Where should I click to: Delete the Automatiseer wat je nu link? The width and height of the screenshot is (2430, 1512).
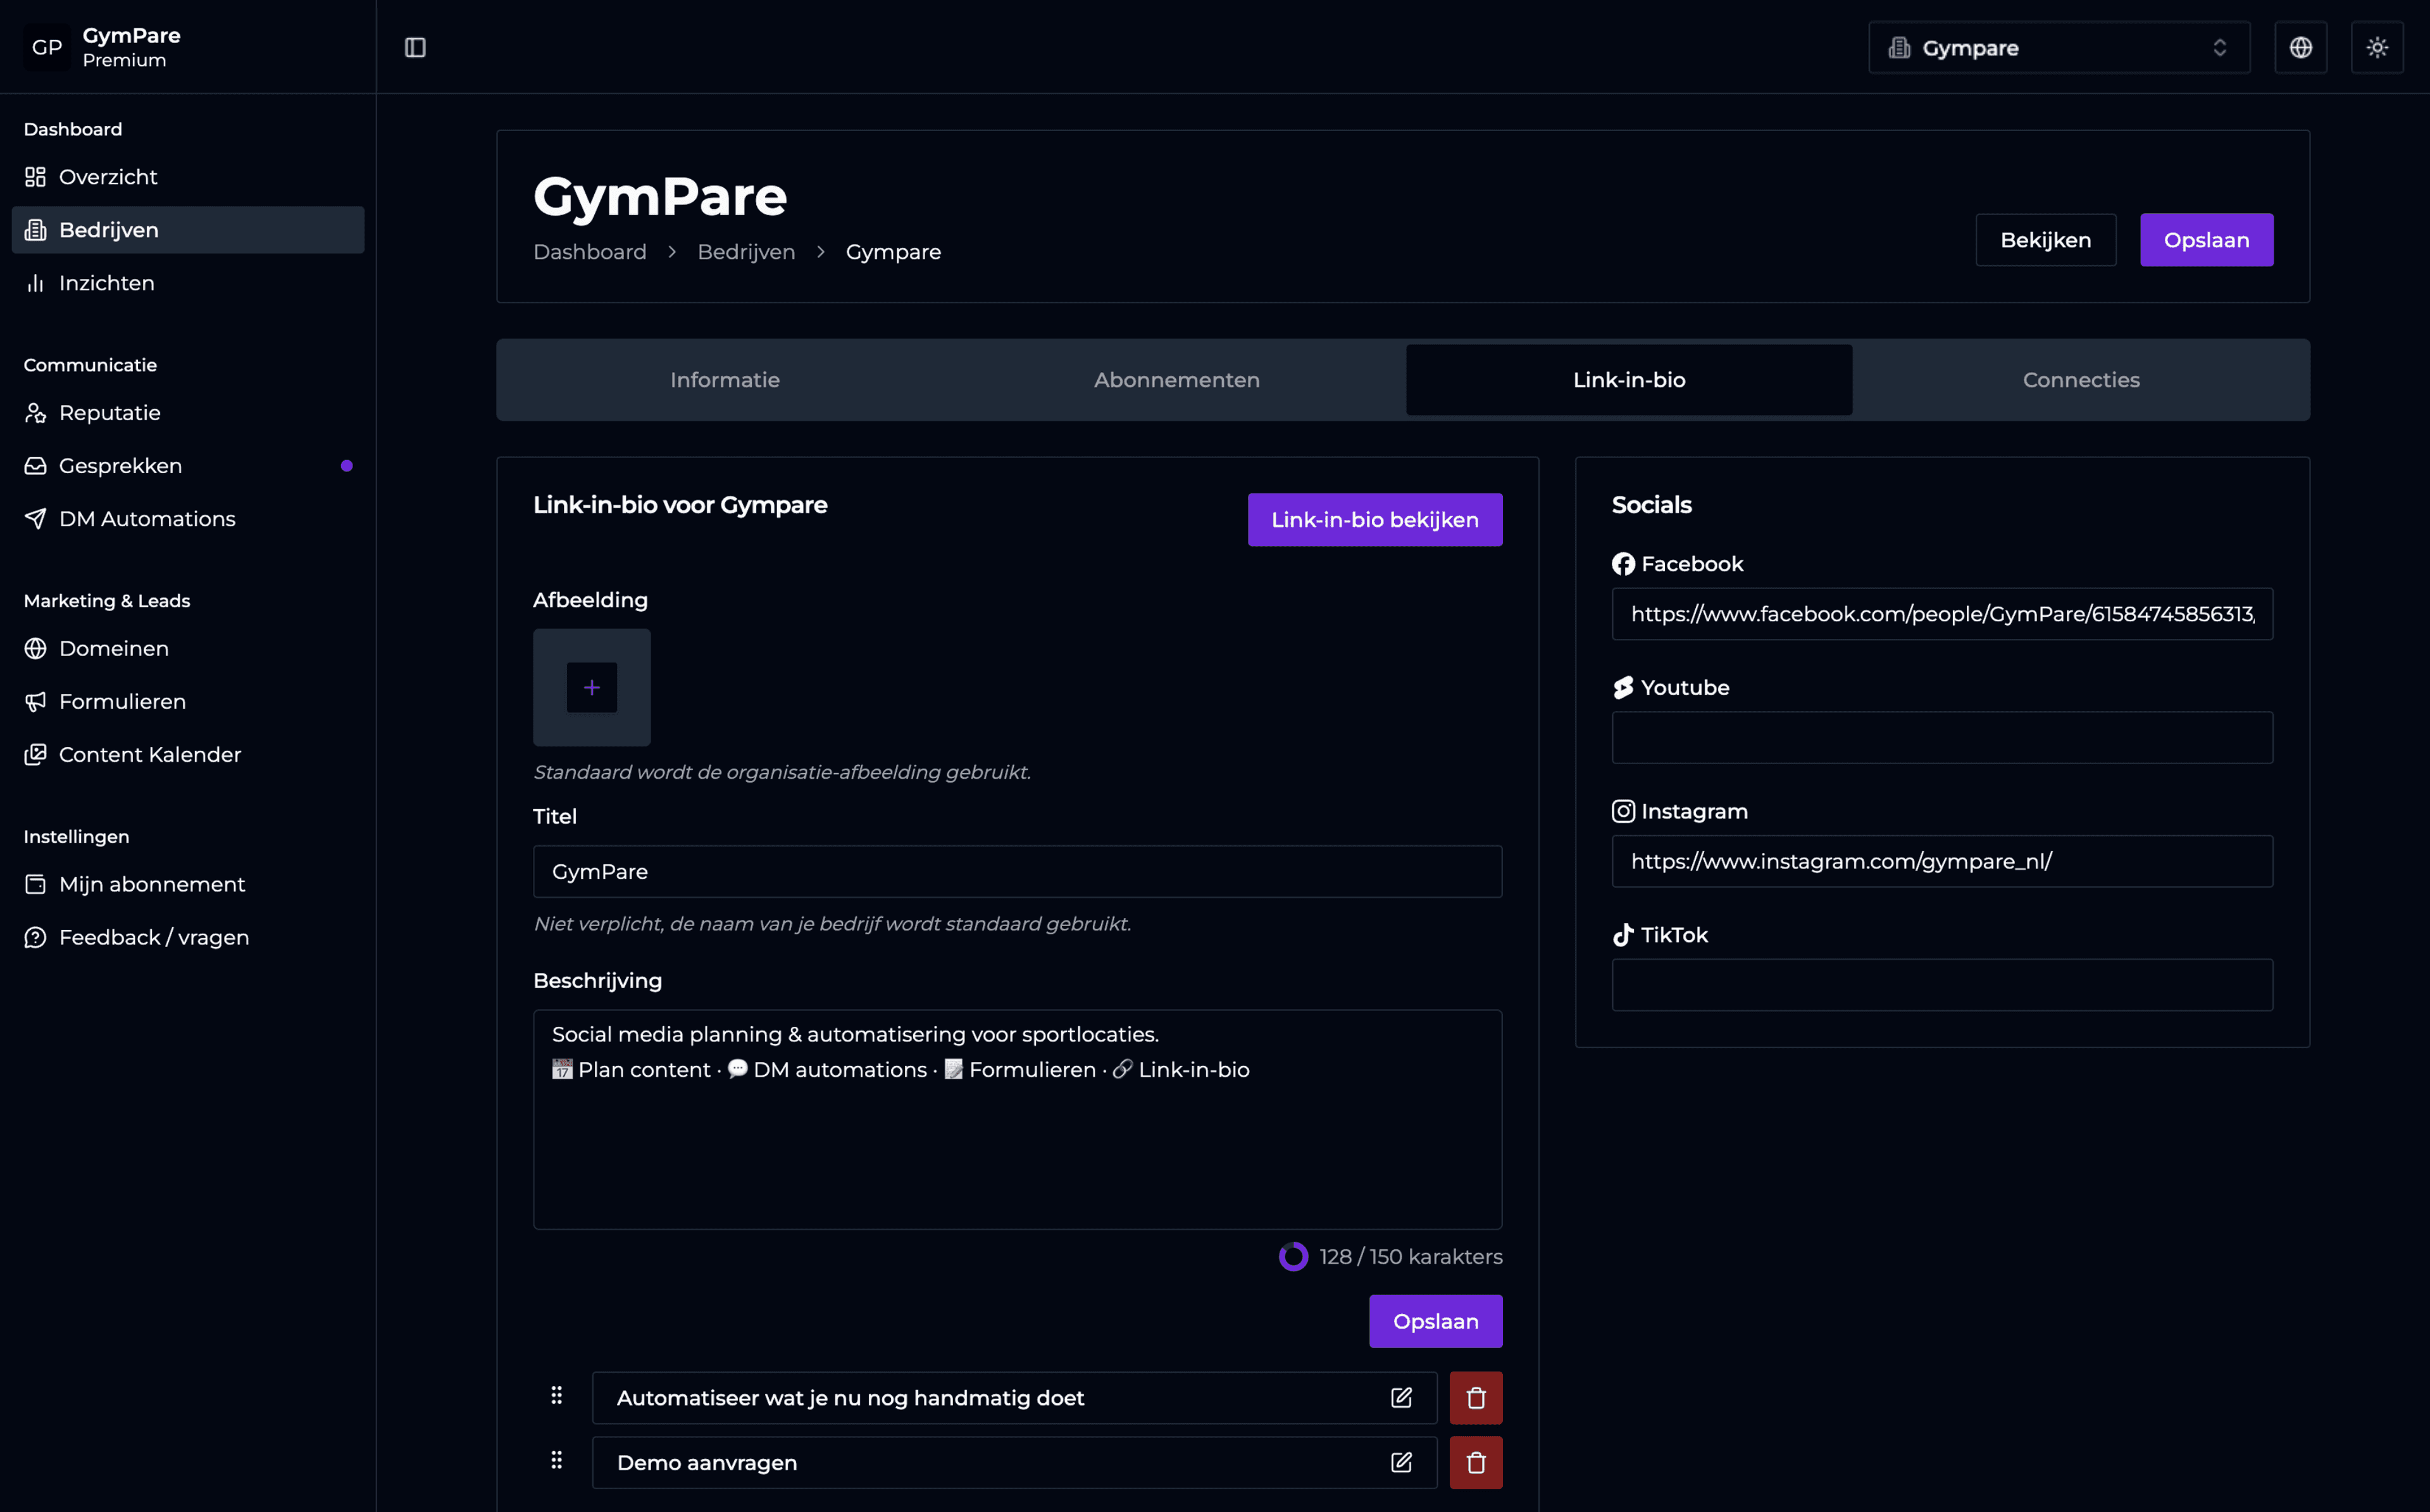point(1476,1398)
